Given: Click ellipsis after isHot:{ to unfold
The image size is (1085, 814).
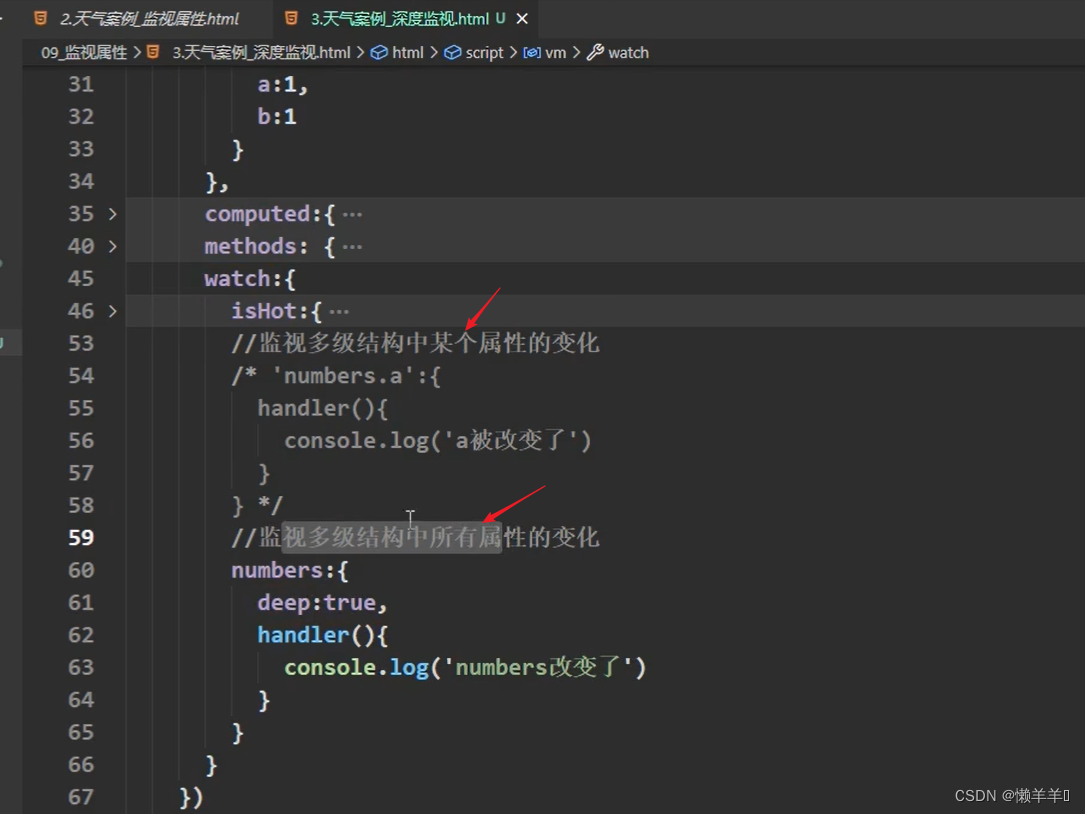Looking at the screenshot, I should point(339,311).
